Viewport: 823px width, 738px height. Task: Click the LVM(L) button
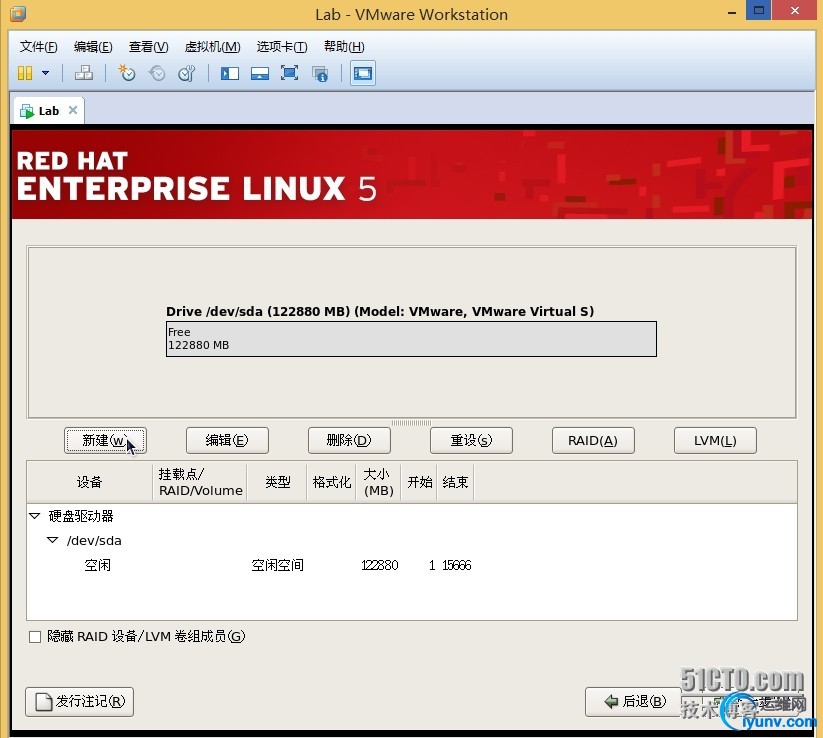[x=715, y=440]
